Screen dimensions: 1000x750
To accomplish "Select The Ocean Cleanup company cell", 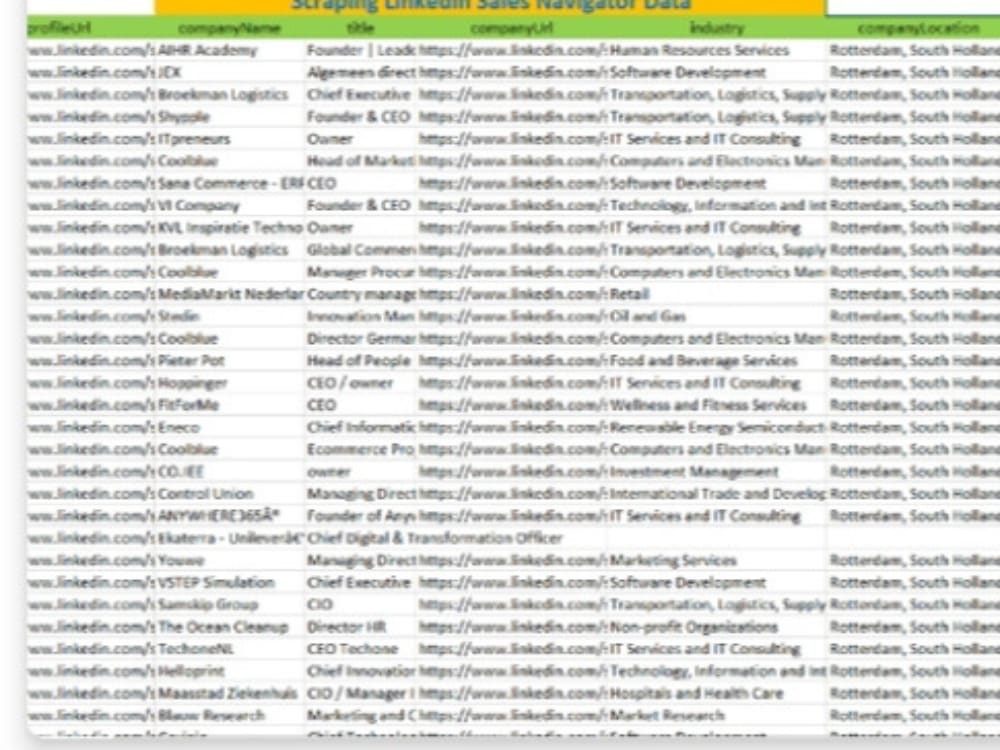I will click(230, 627).
